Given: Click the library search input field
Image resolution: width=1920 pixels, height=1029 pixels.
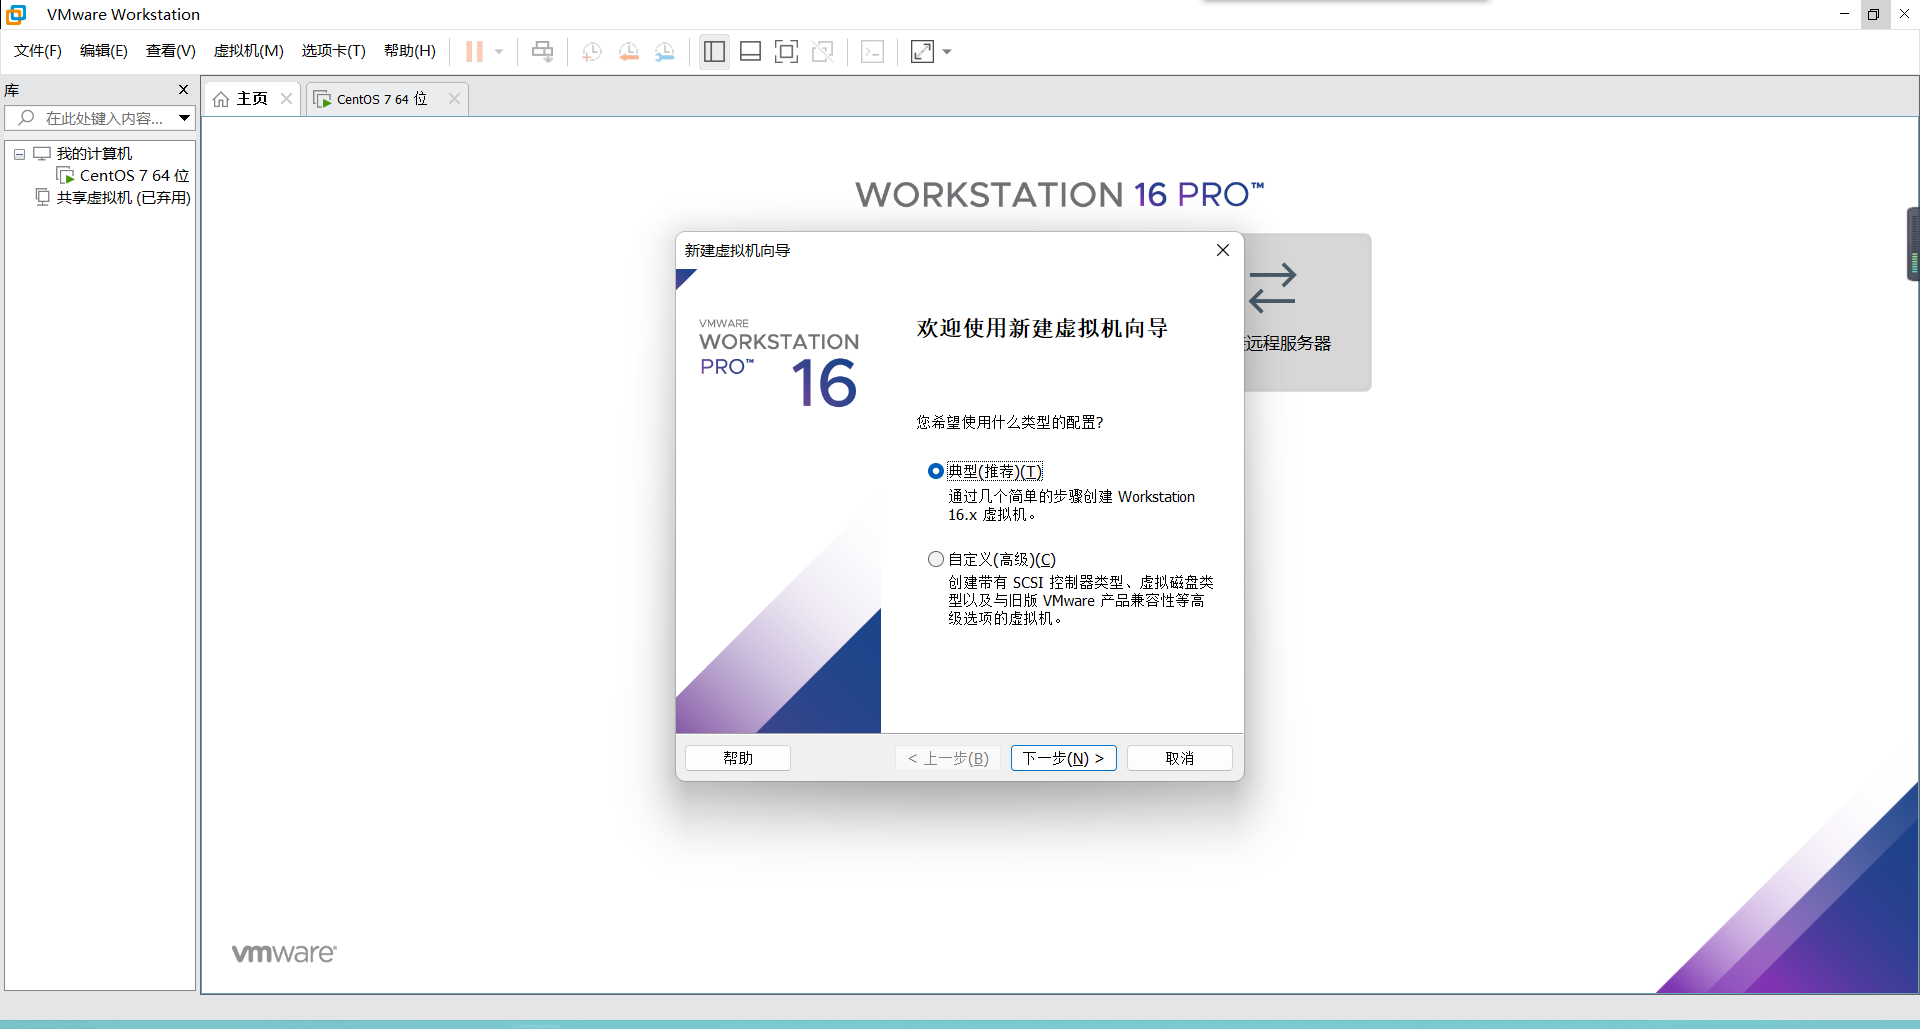Looking at the screenshot, I should coord(92,118).
